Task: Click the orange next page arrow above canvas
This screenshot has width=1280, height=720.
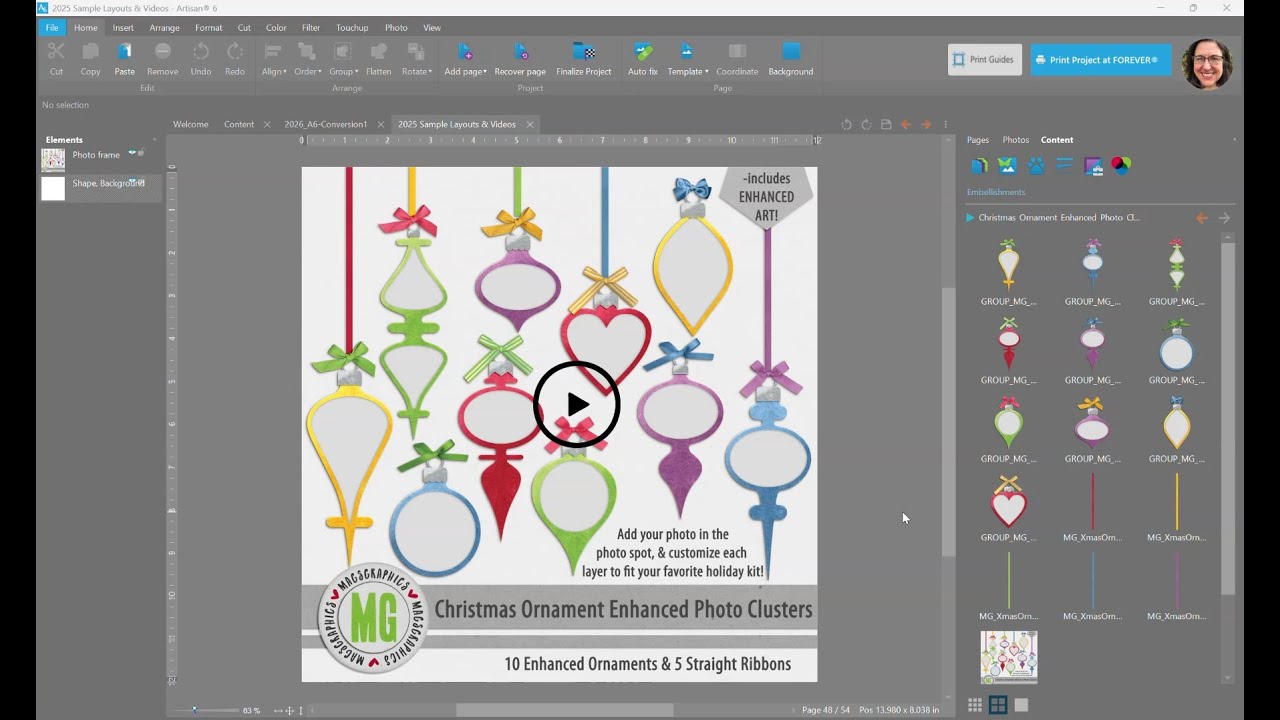Action: pos(926,125)
